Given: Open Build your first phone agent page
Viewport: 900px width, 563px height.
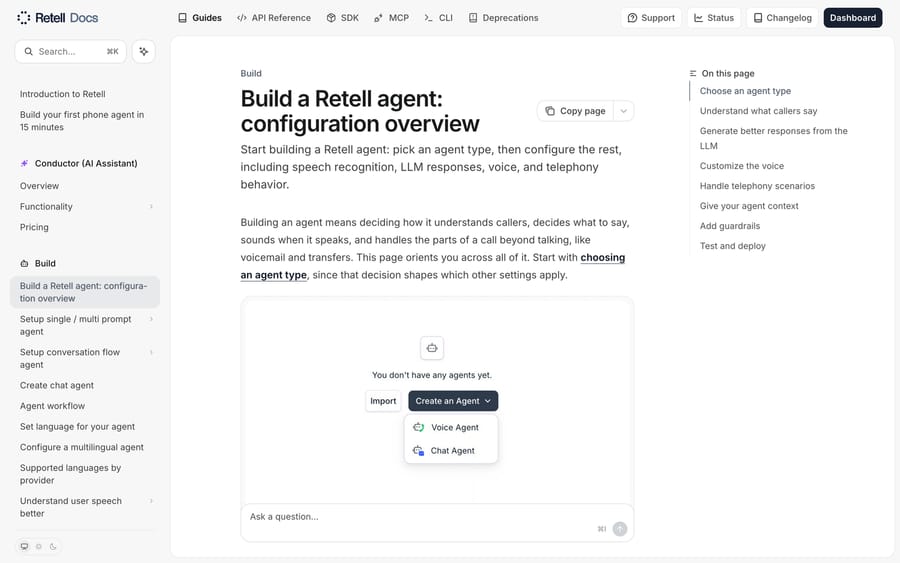Looking at the screenshot, I should (82, 121).
